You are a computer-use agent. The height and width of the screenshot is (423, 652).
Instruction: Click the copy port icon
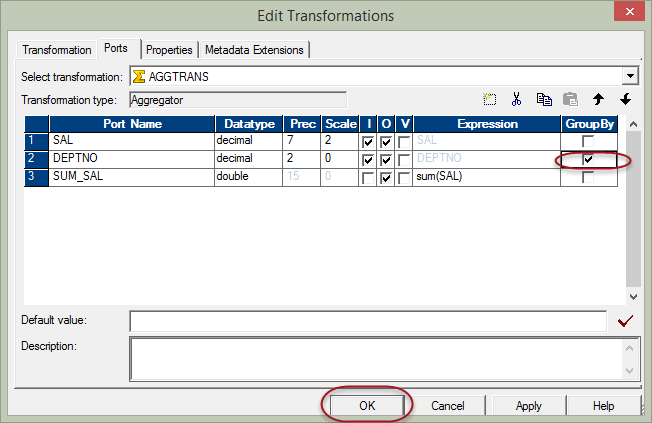point(544,99)
